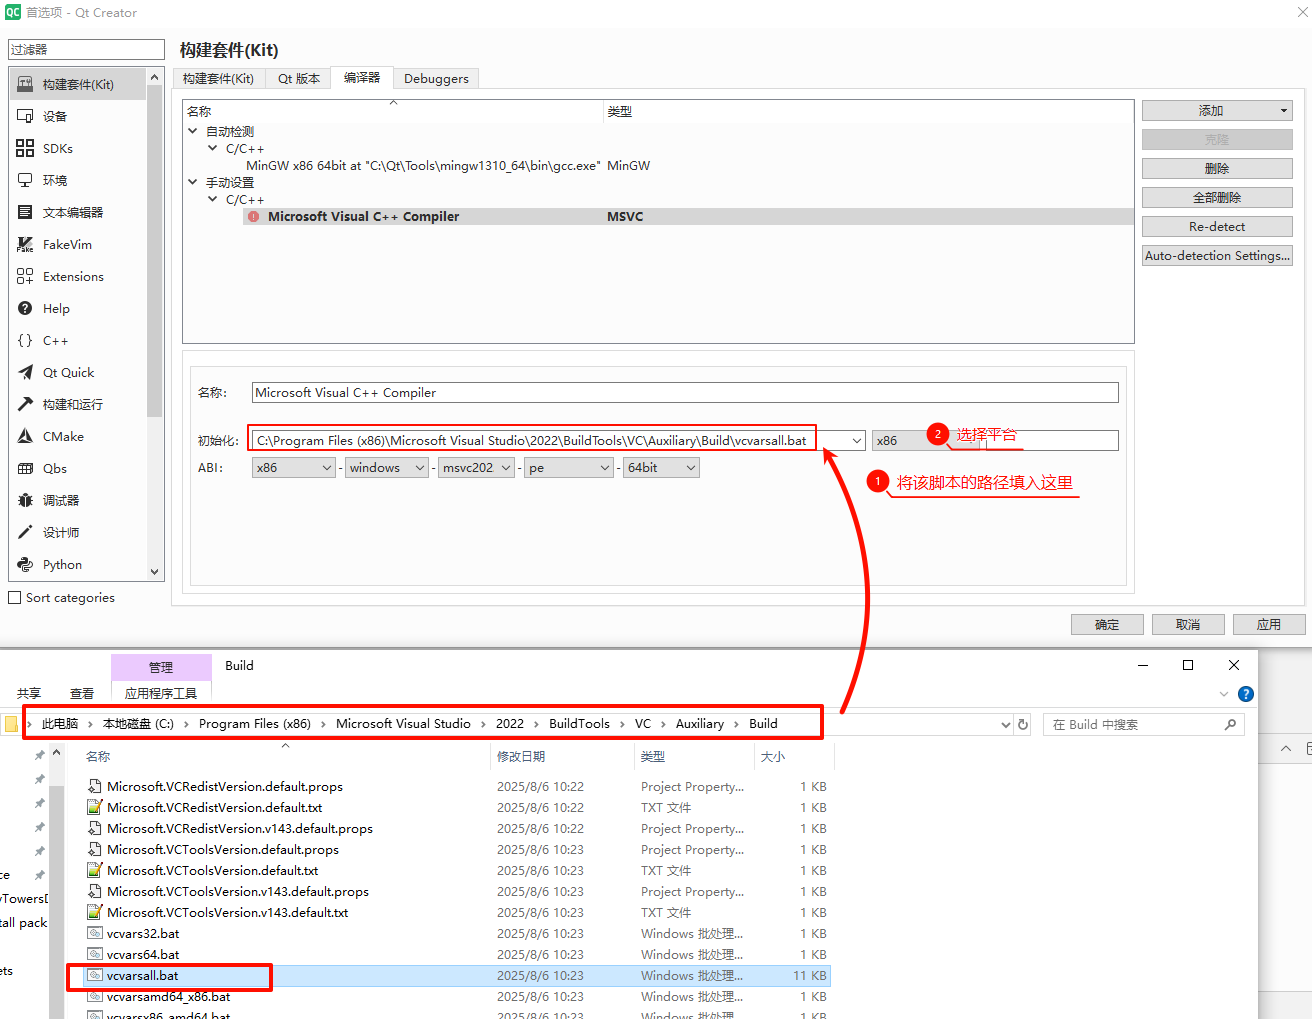The height and width of the screenshot is (1019, 1312).
Task: Open Explorer help via blue question icon
Action: (1246, 694)
